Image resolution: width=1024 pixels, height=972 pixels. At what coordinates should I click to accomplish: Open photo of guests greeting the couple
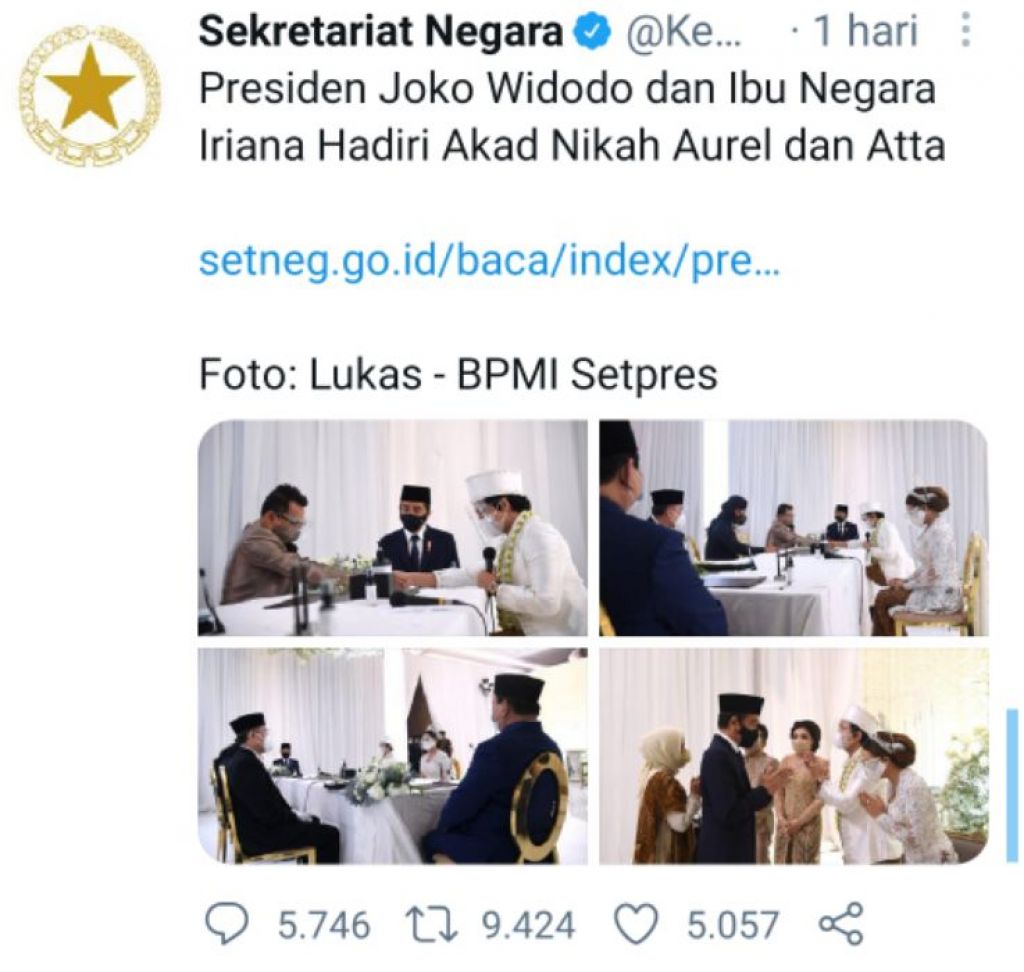click(794, 756)
